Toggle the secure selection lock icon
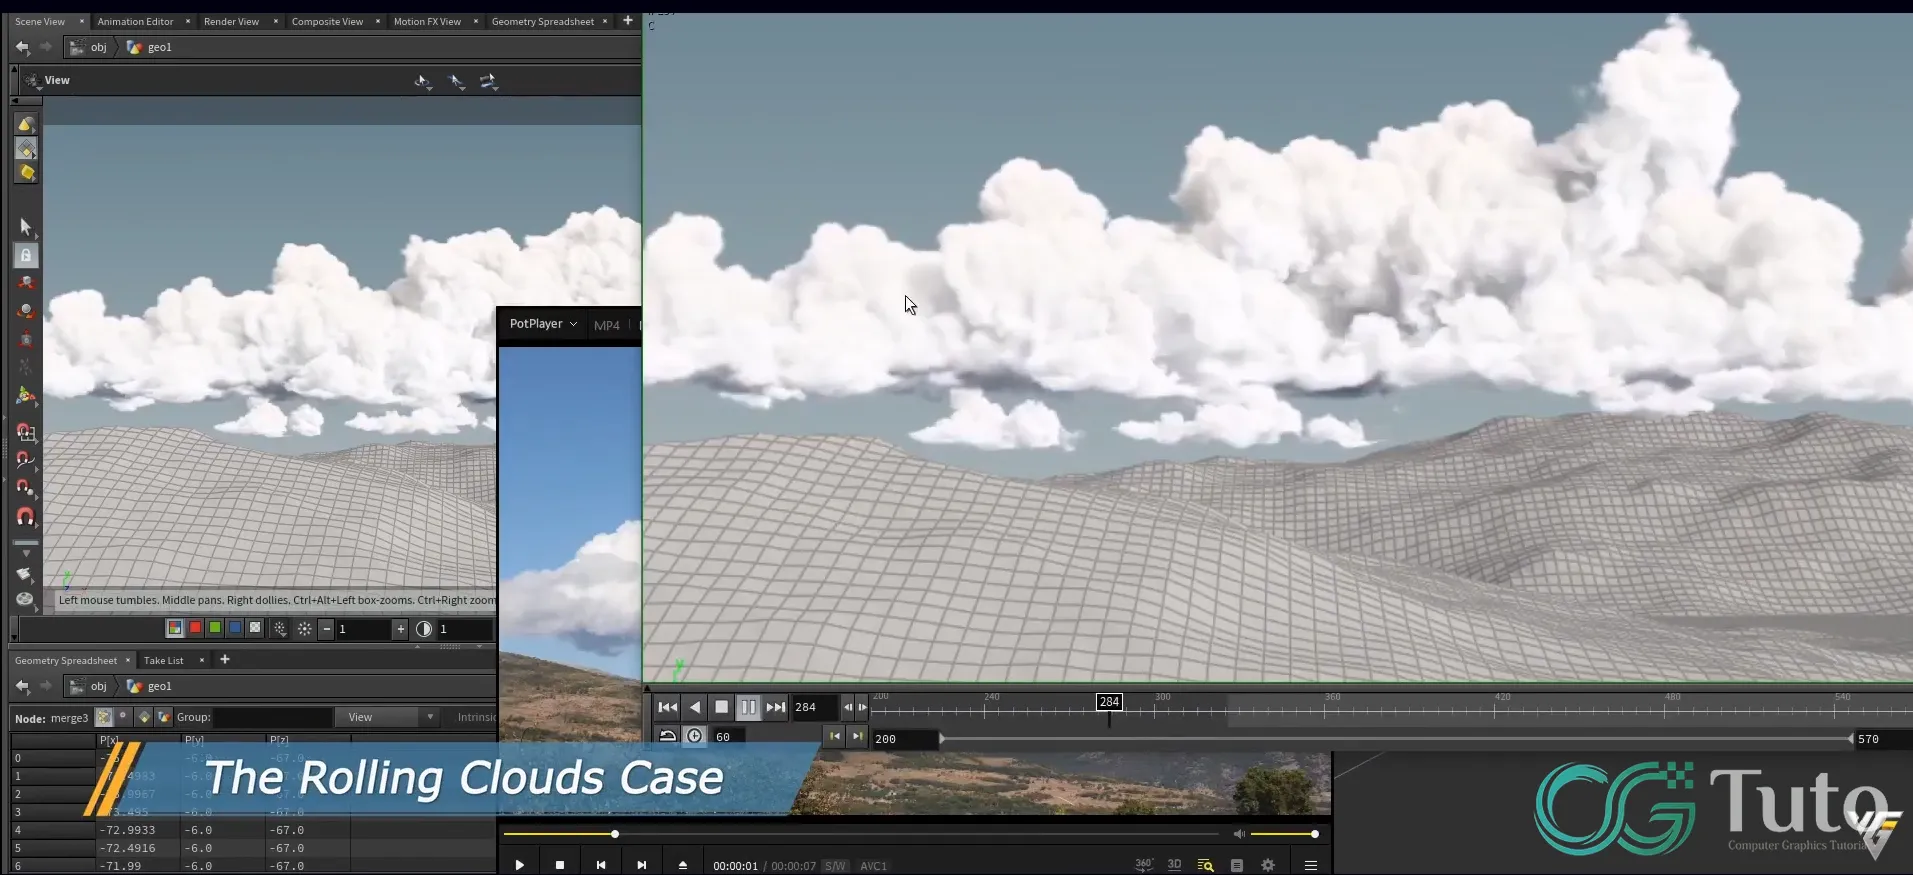This screenshot has height=875, width=1913. click(x=26, y=255)
